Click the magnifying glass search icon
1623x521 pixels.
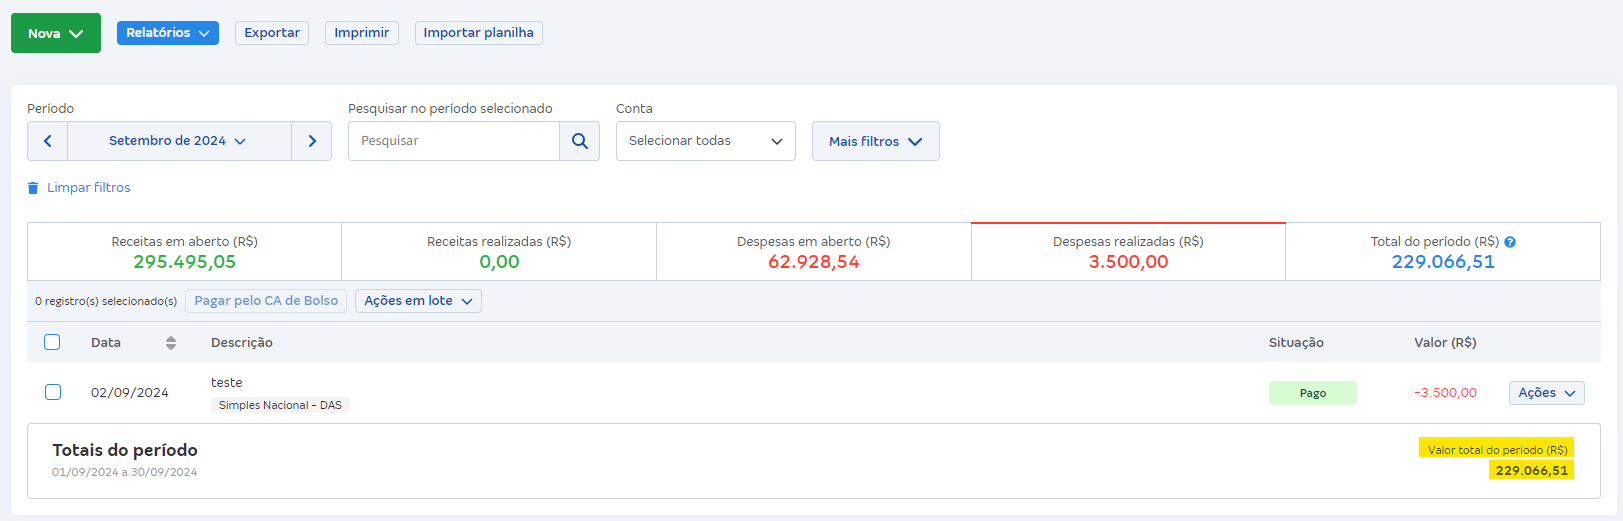[579, 141]
